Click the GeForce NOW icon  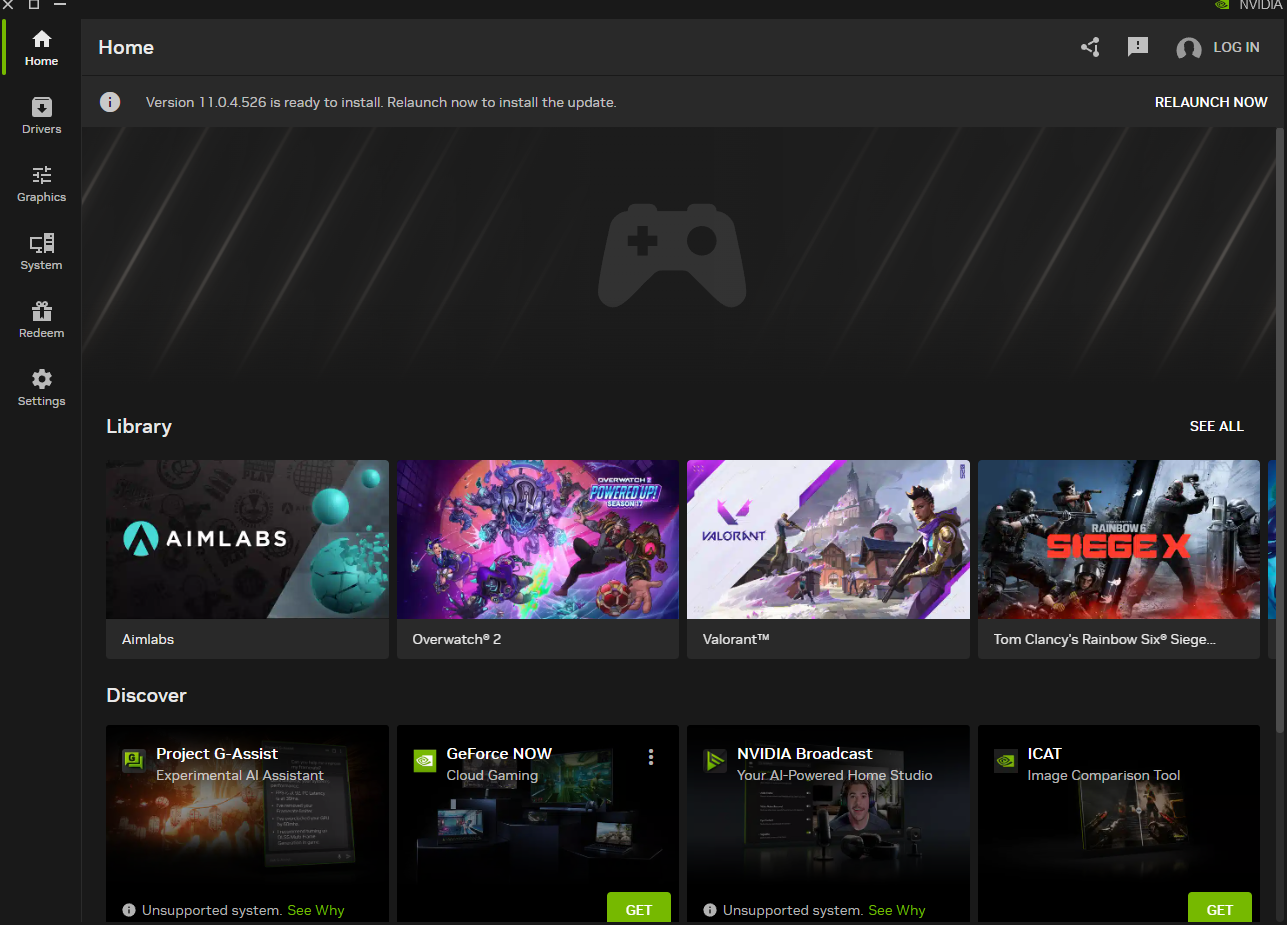pyautogui.click(x=425, y=761)
